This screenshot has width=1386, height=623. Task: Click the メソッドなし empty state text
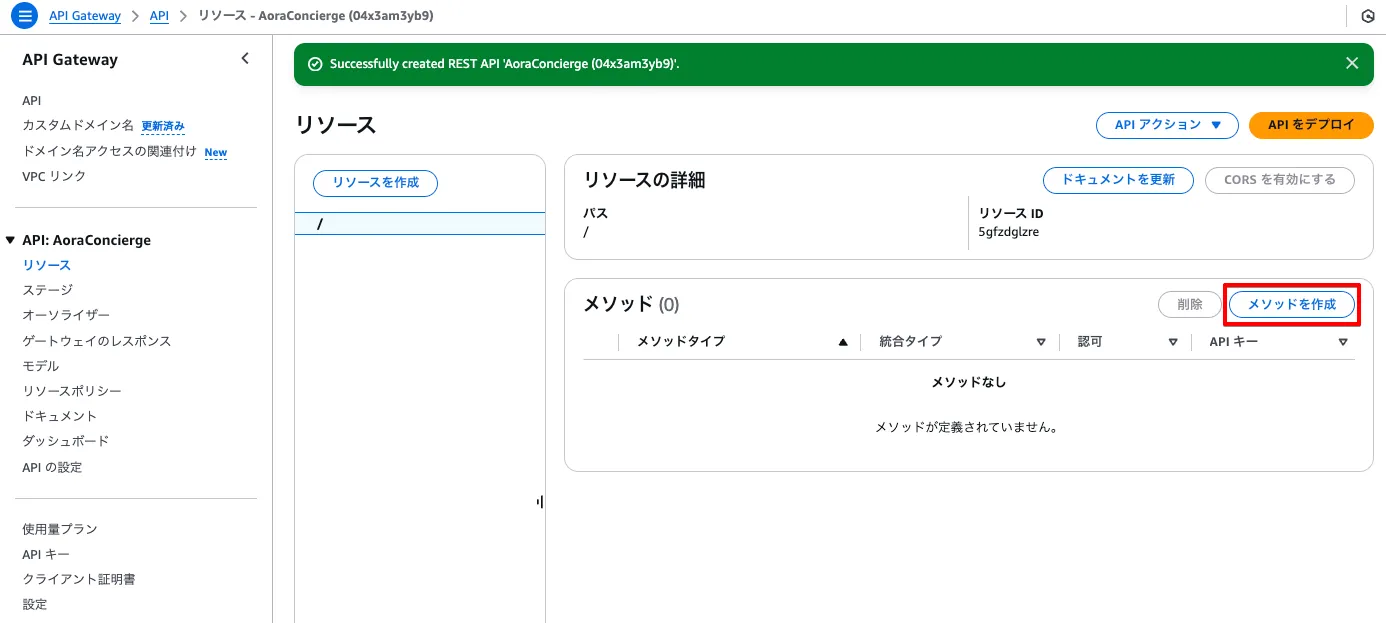(x=969, y=382)
